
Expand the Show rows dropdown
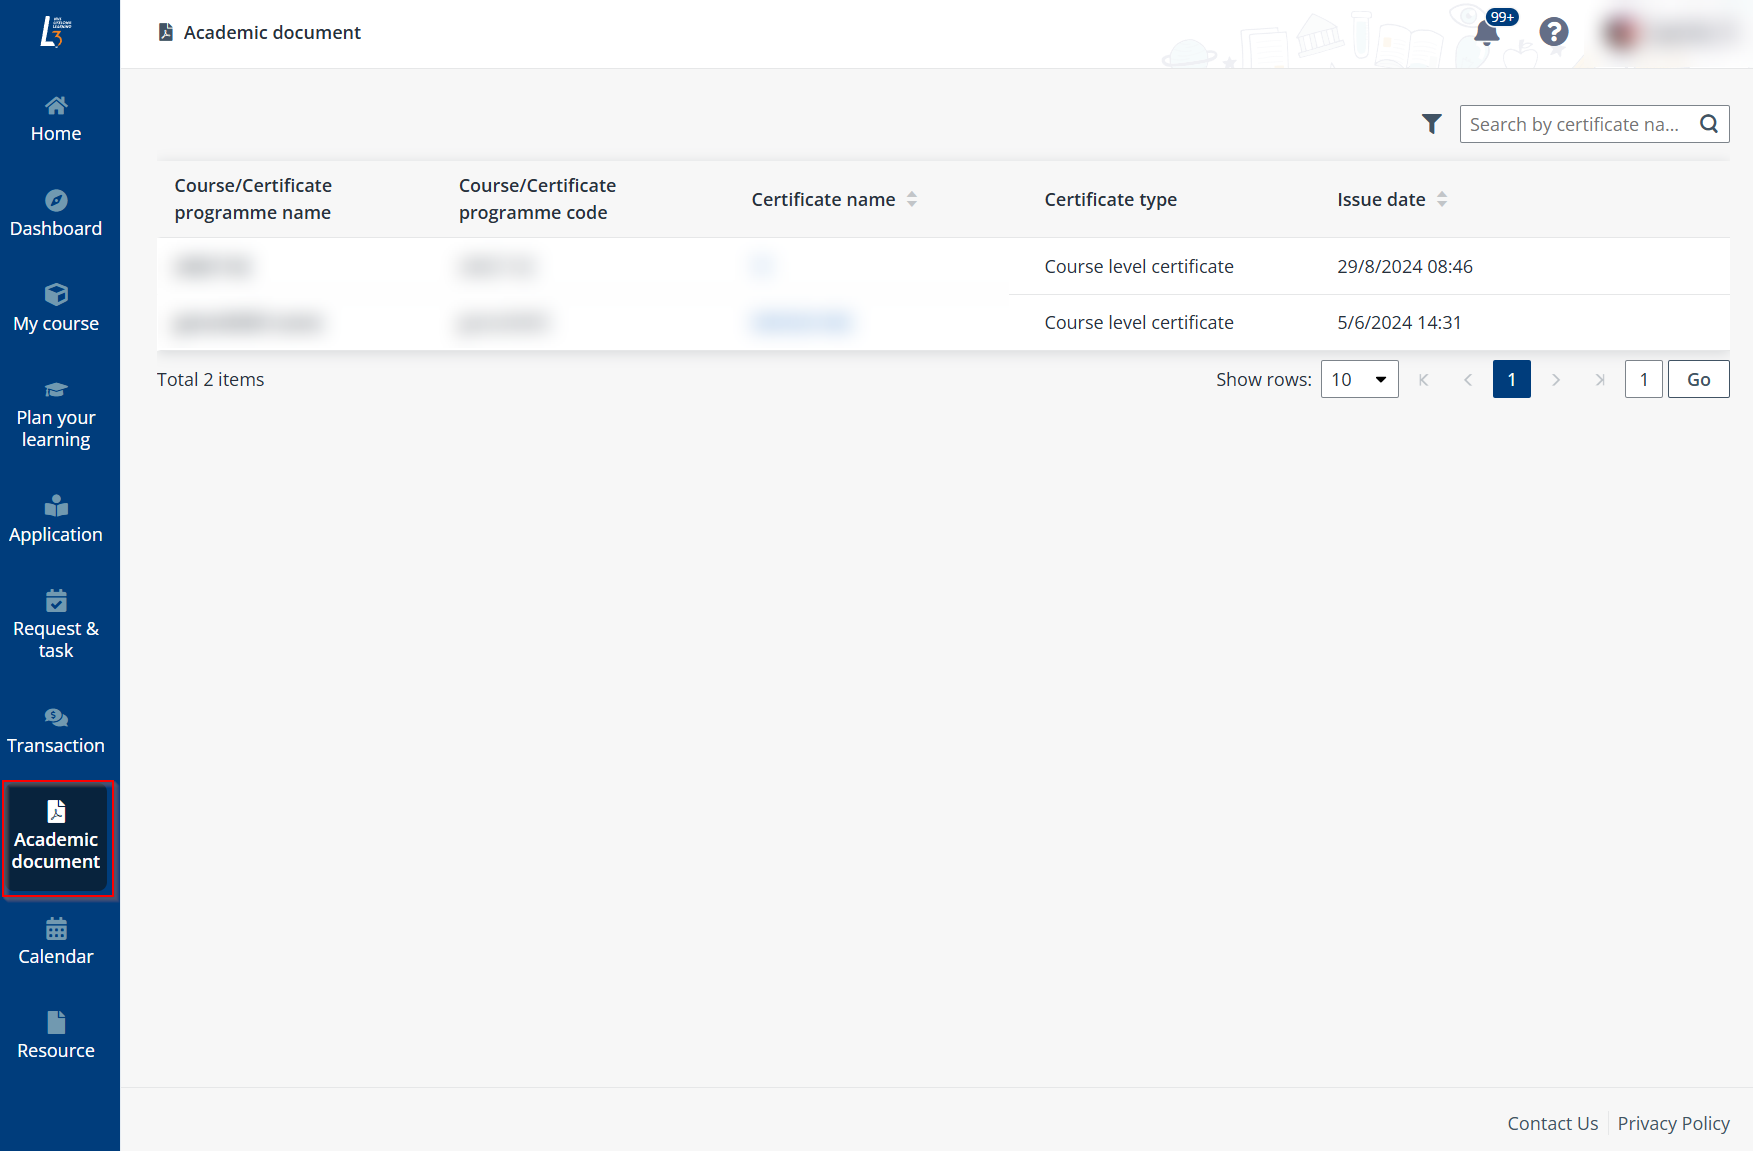point(1359,379)
